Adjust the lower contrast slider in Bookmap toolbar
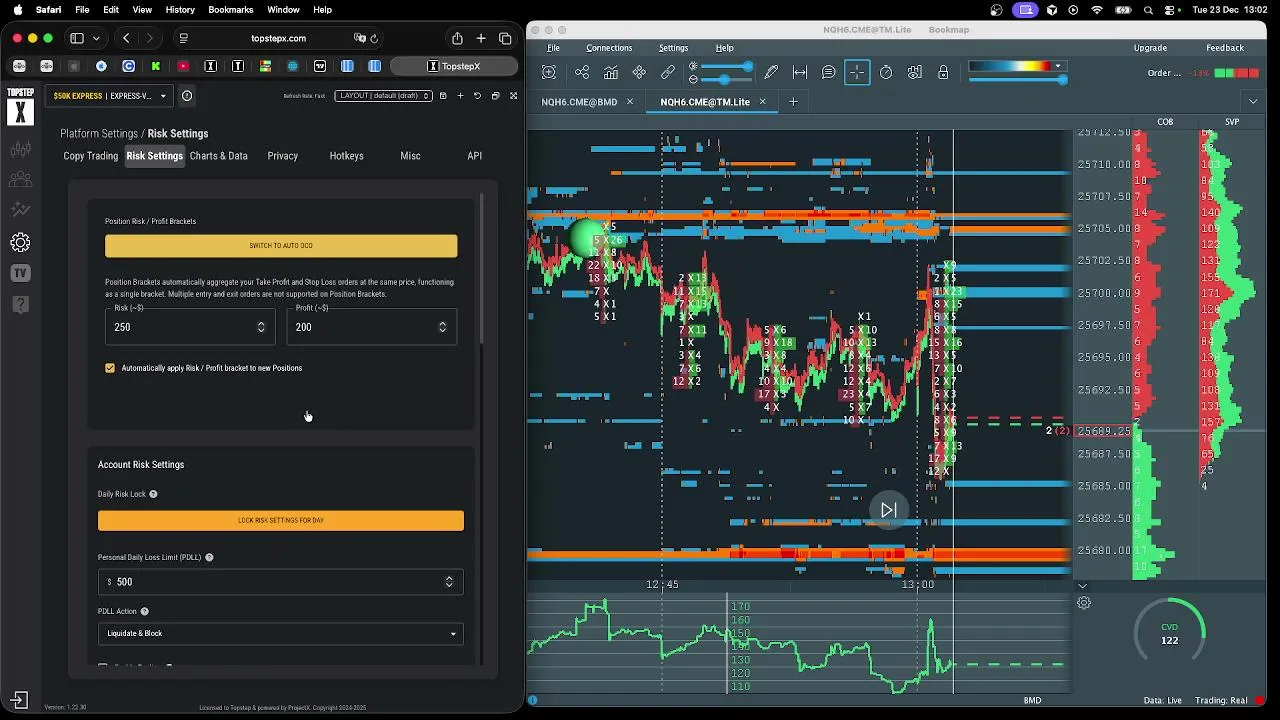This screenshot has width=1280, height=720. tap(725, 78)
